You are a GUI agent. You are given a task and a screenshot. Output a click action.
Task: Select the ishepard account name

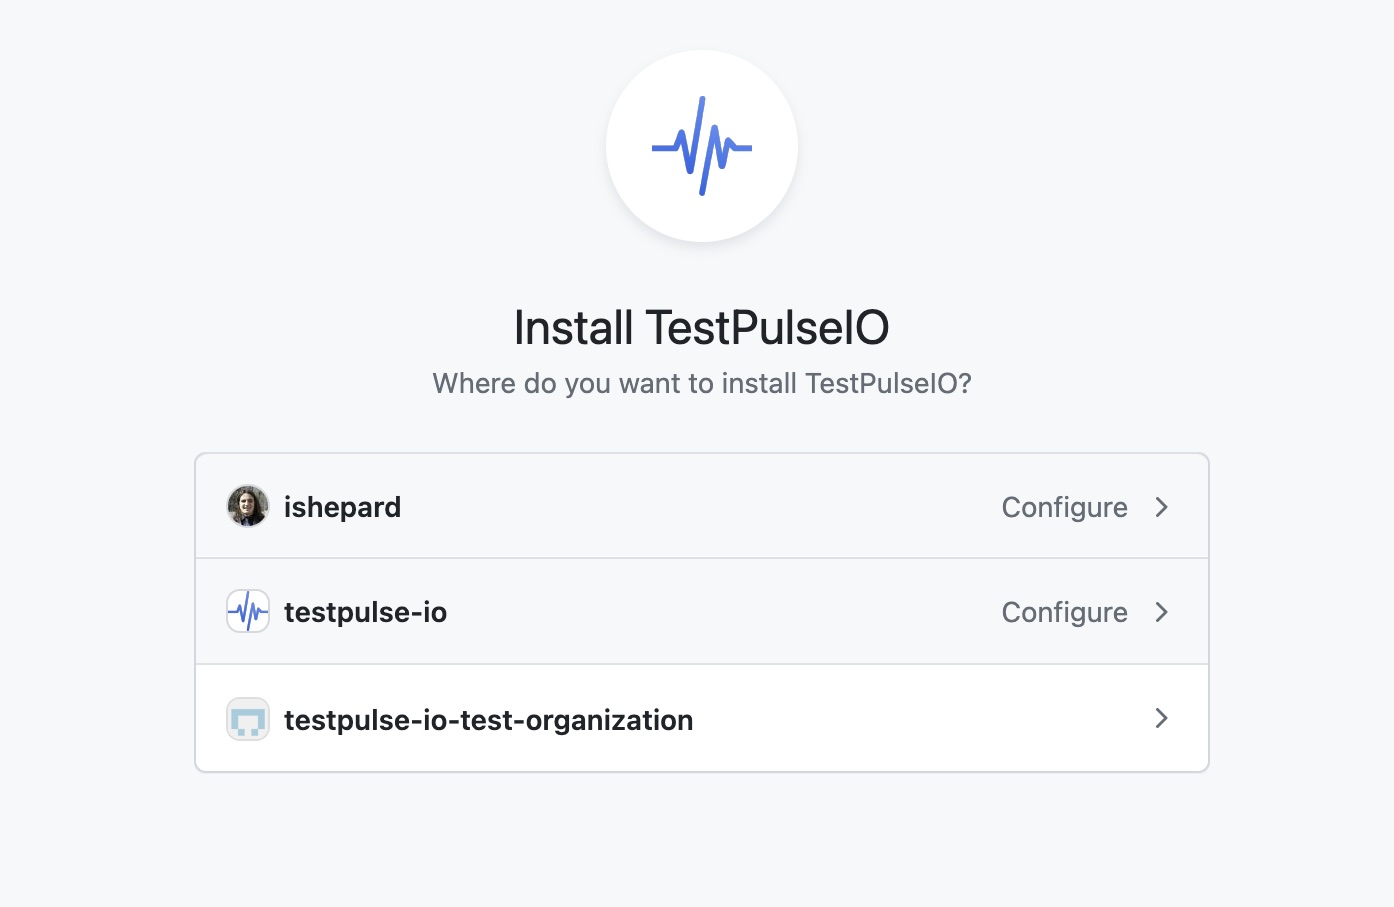pos(342,507)
